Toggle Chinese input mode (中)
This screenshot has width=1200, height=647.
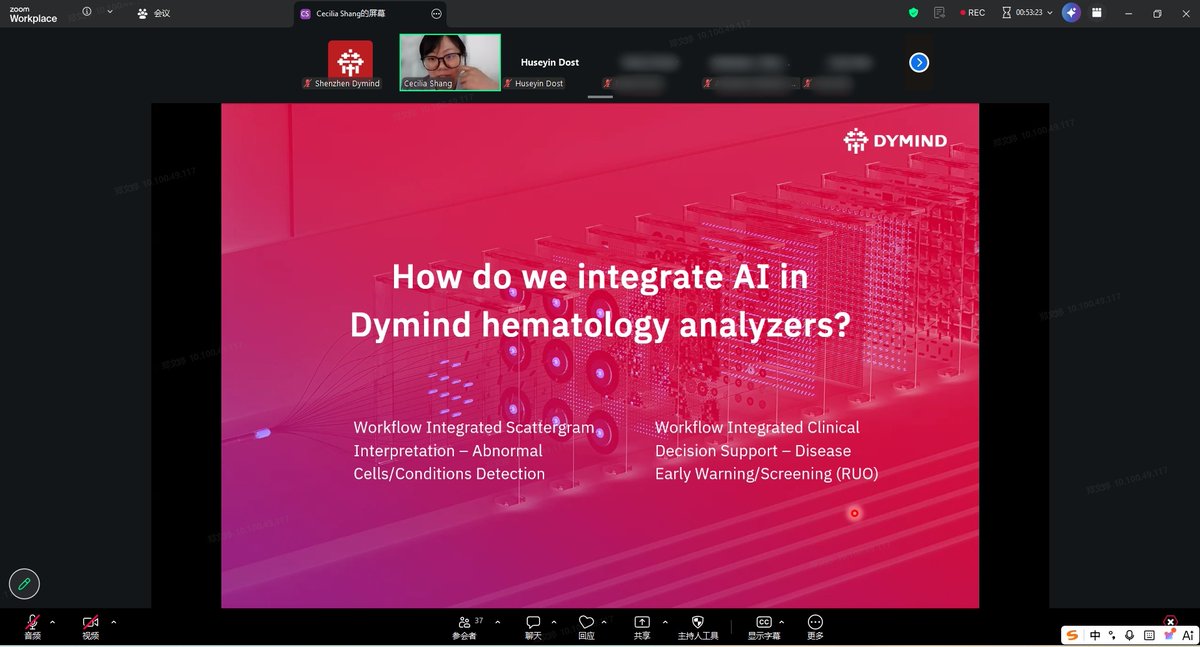click(x=1095, y=635)
